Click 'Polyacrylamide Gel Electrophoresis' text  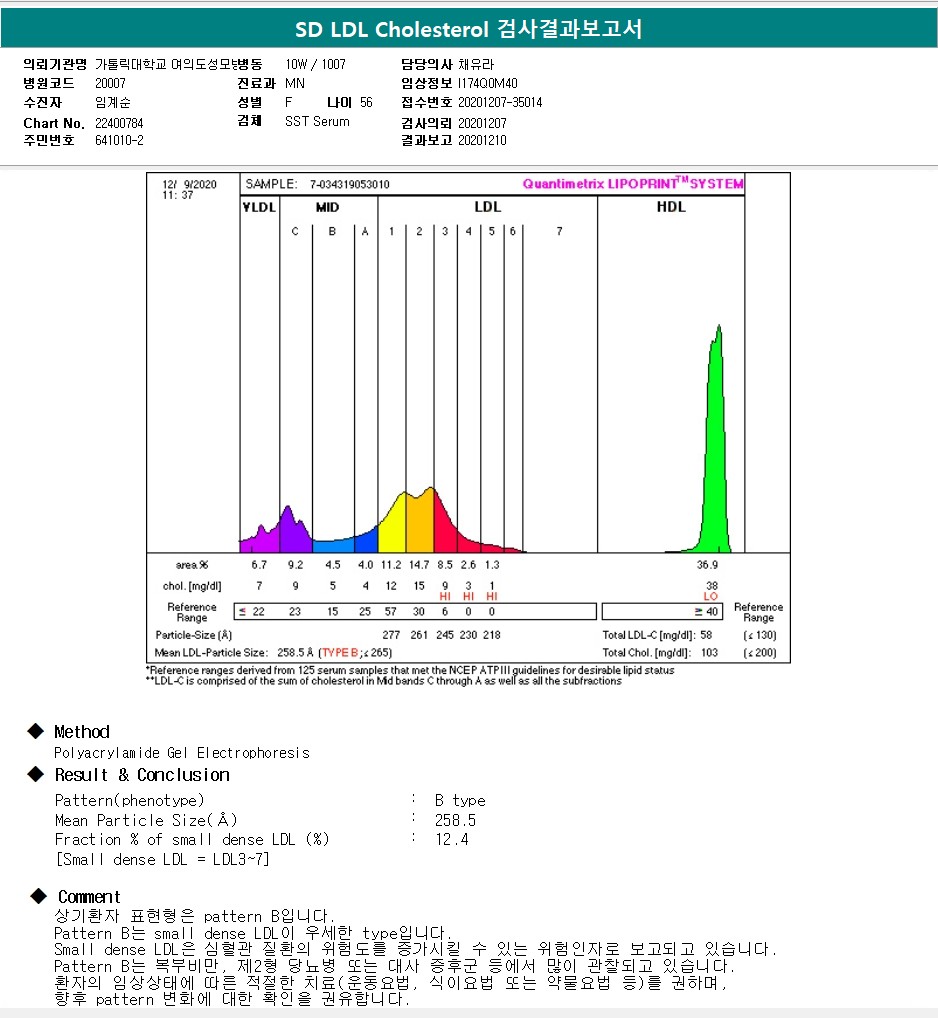point(182,753)
